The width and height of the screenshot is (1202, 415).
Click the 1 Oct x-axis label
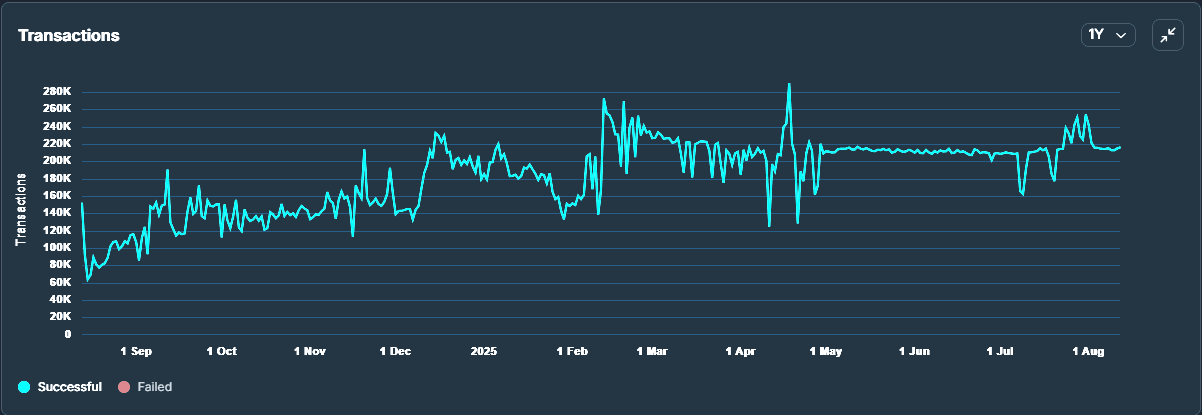(222, 352)
